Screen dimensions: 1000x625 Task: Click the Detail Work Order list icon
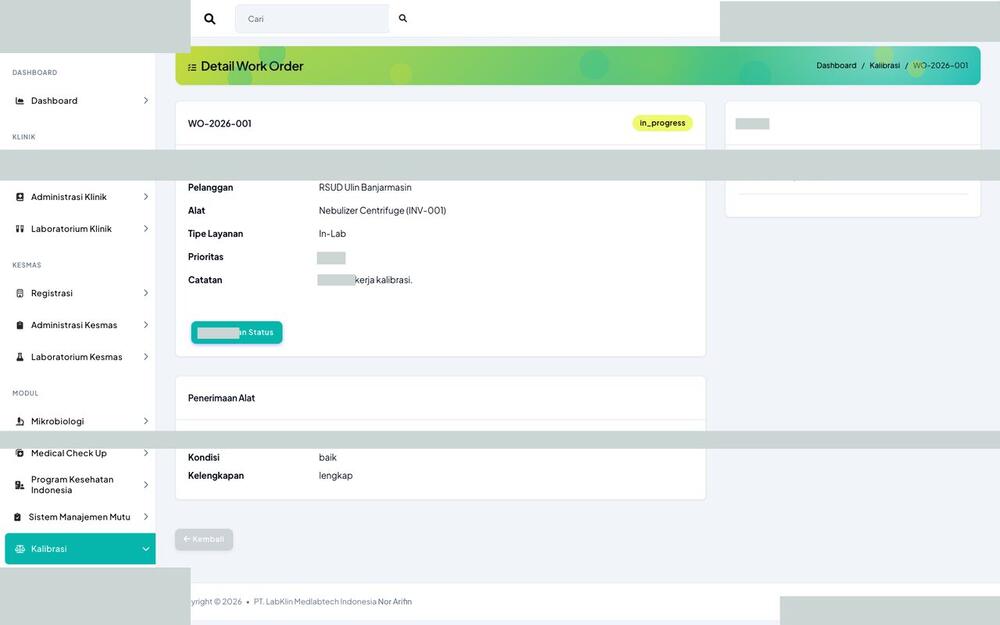click(192, 67)
